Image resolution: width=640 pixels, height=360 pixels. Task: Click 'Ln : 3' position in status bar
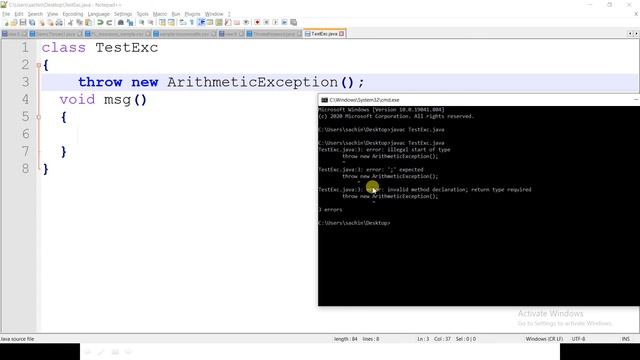click(x=423, y=339)
